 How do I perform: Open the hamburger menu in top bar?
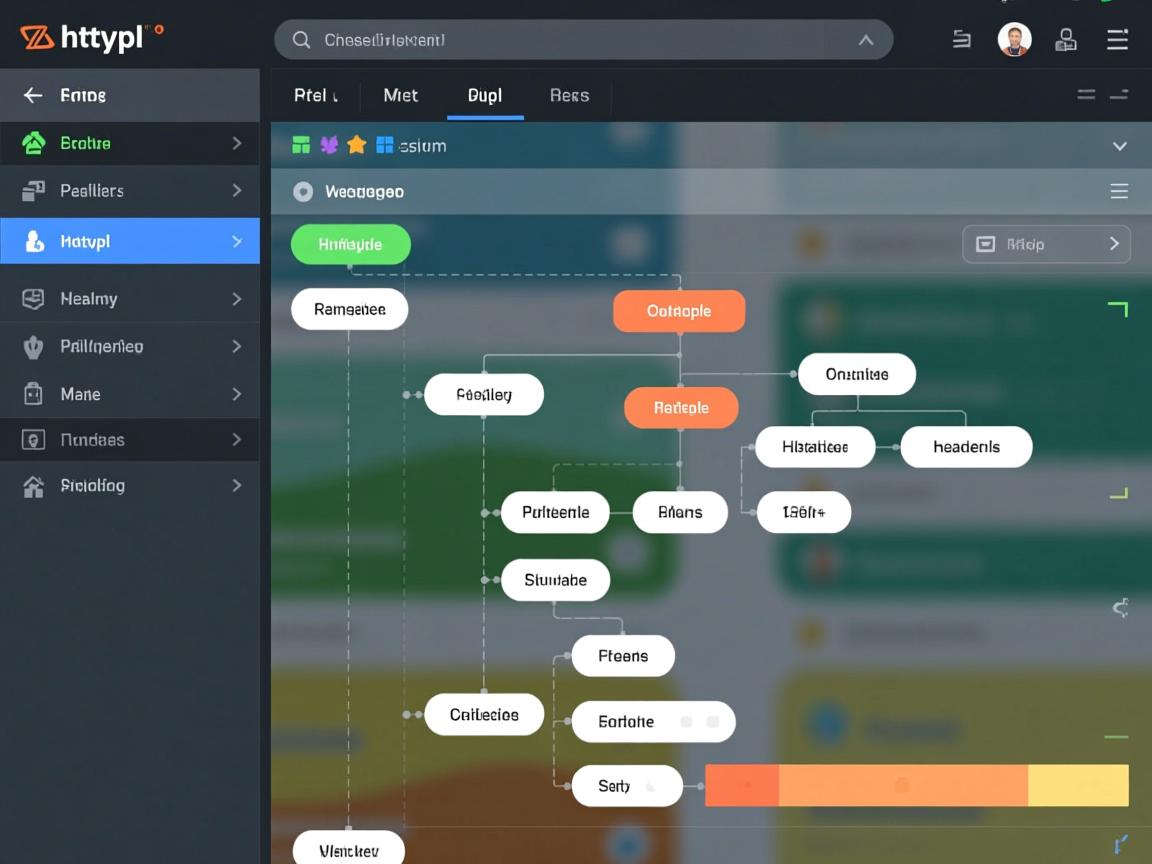click(x=1117, y=40)
